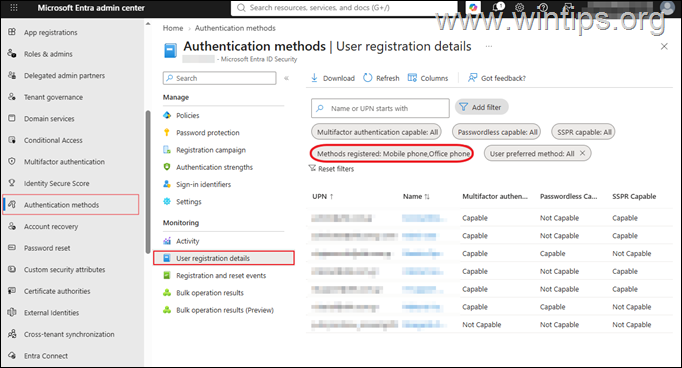The width and height of the screenshot is (682, 368).
Task: Click the SSPR Capable column header
Action: 634,197
